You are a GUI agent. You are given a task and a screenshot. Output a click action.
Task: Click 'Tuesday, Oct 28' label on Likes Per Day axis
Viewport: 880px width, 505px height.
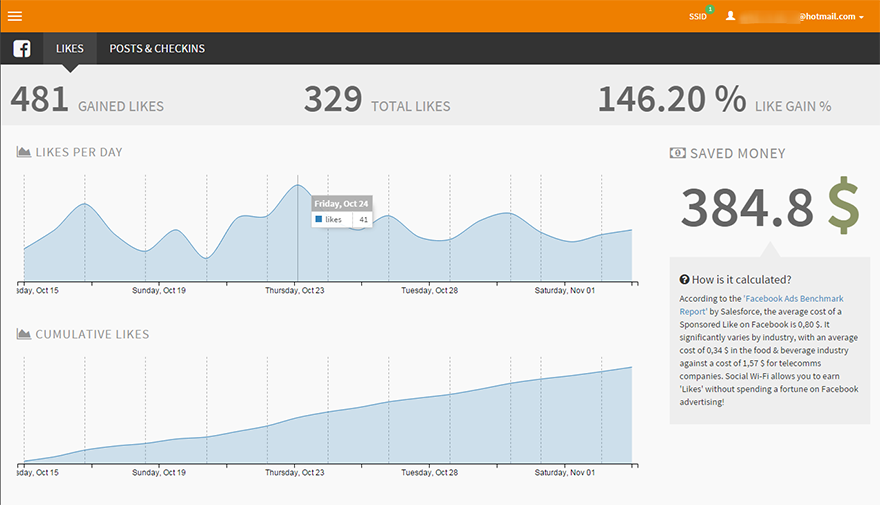click(x=429, y=291)
